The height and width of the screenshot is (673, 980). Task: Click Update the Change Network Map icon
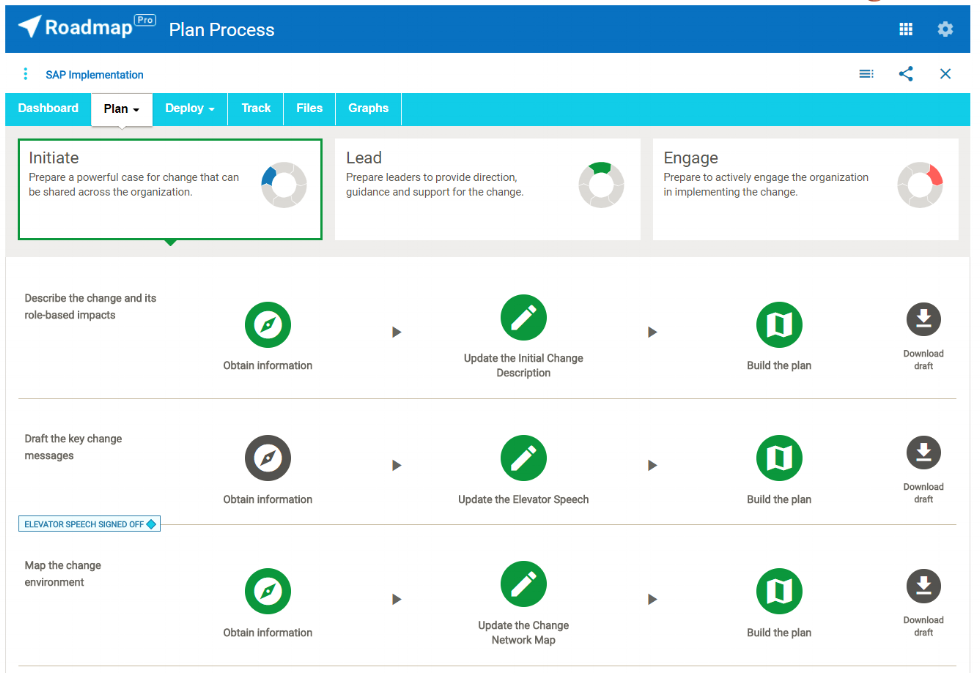pyautogui.click(x=523, y=585)
